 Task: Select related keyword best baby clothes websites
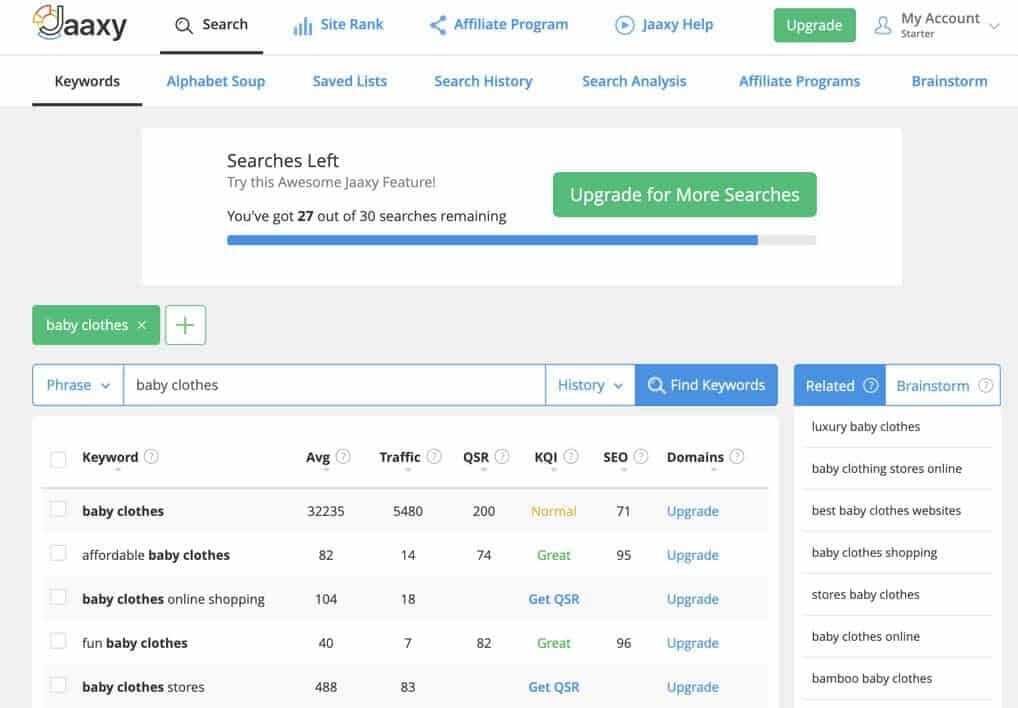886,511
